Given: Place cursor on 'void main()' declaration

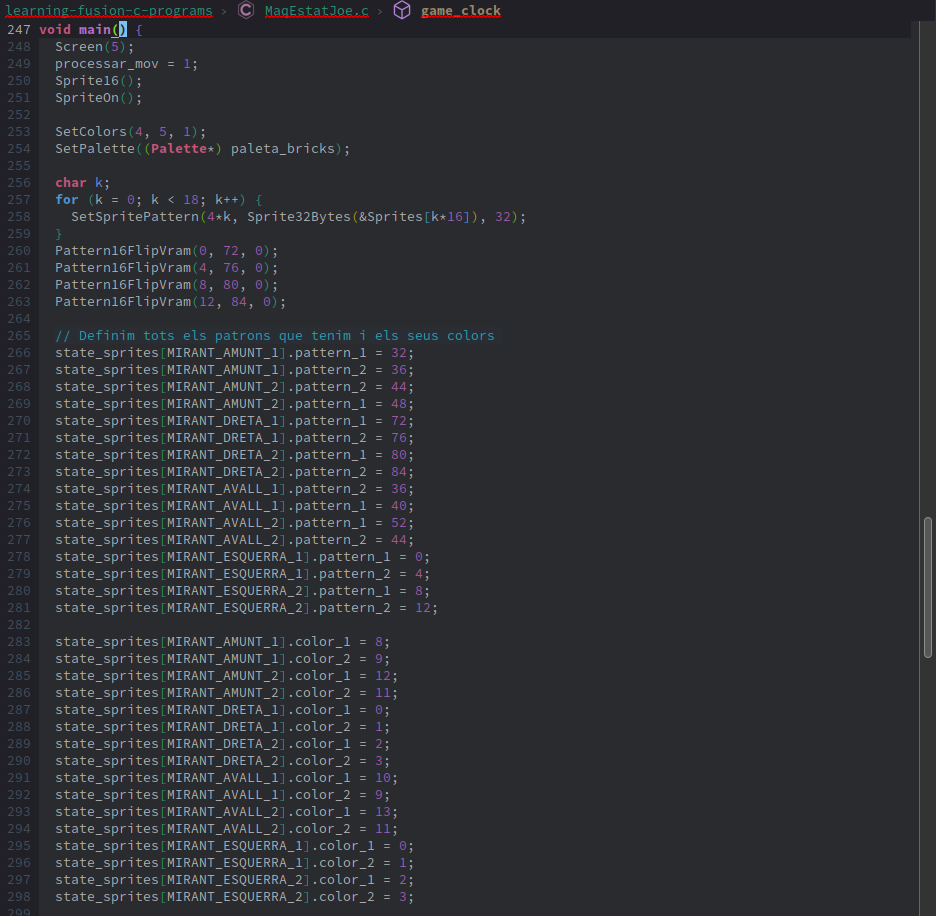Looking at the screenshot, I should coord(83,29).
